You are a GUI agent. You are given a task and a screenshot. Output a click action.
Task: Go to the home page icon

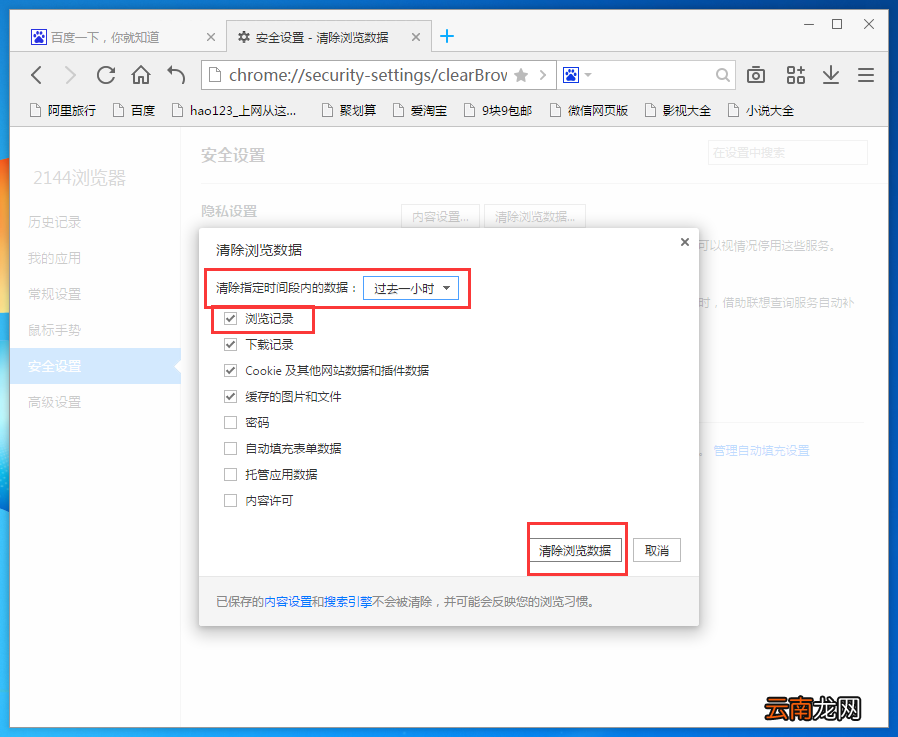(141, 75)
